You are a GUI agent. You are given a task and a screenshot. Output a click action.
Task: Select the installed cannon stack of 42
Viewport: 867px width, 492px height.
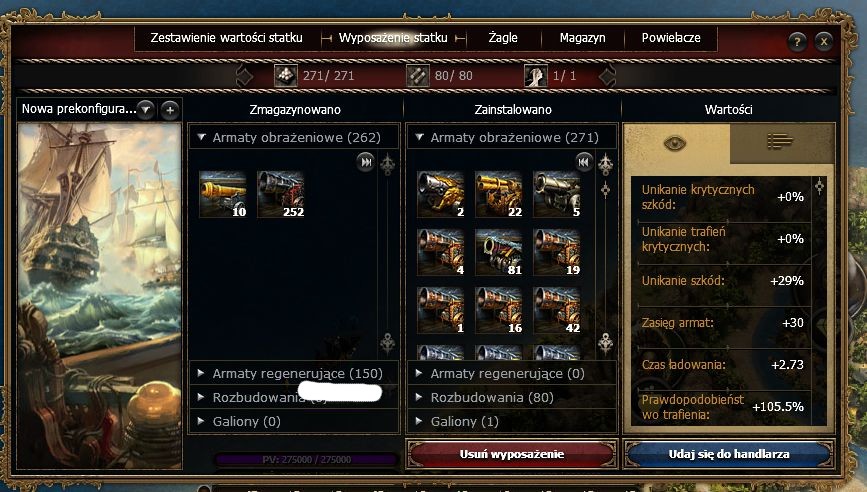tap(557, 311)
